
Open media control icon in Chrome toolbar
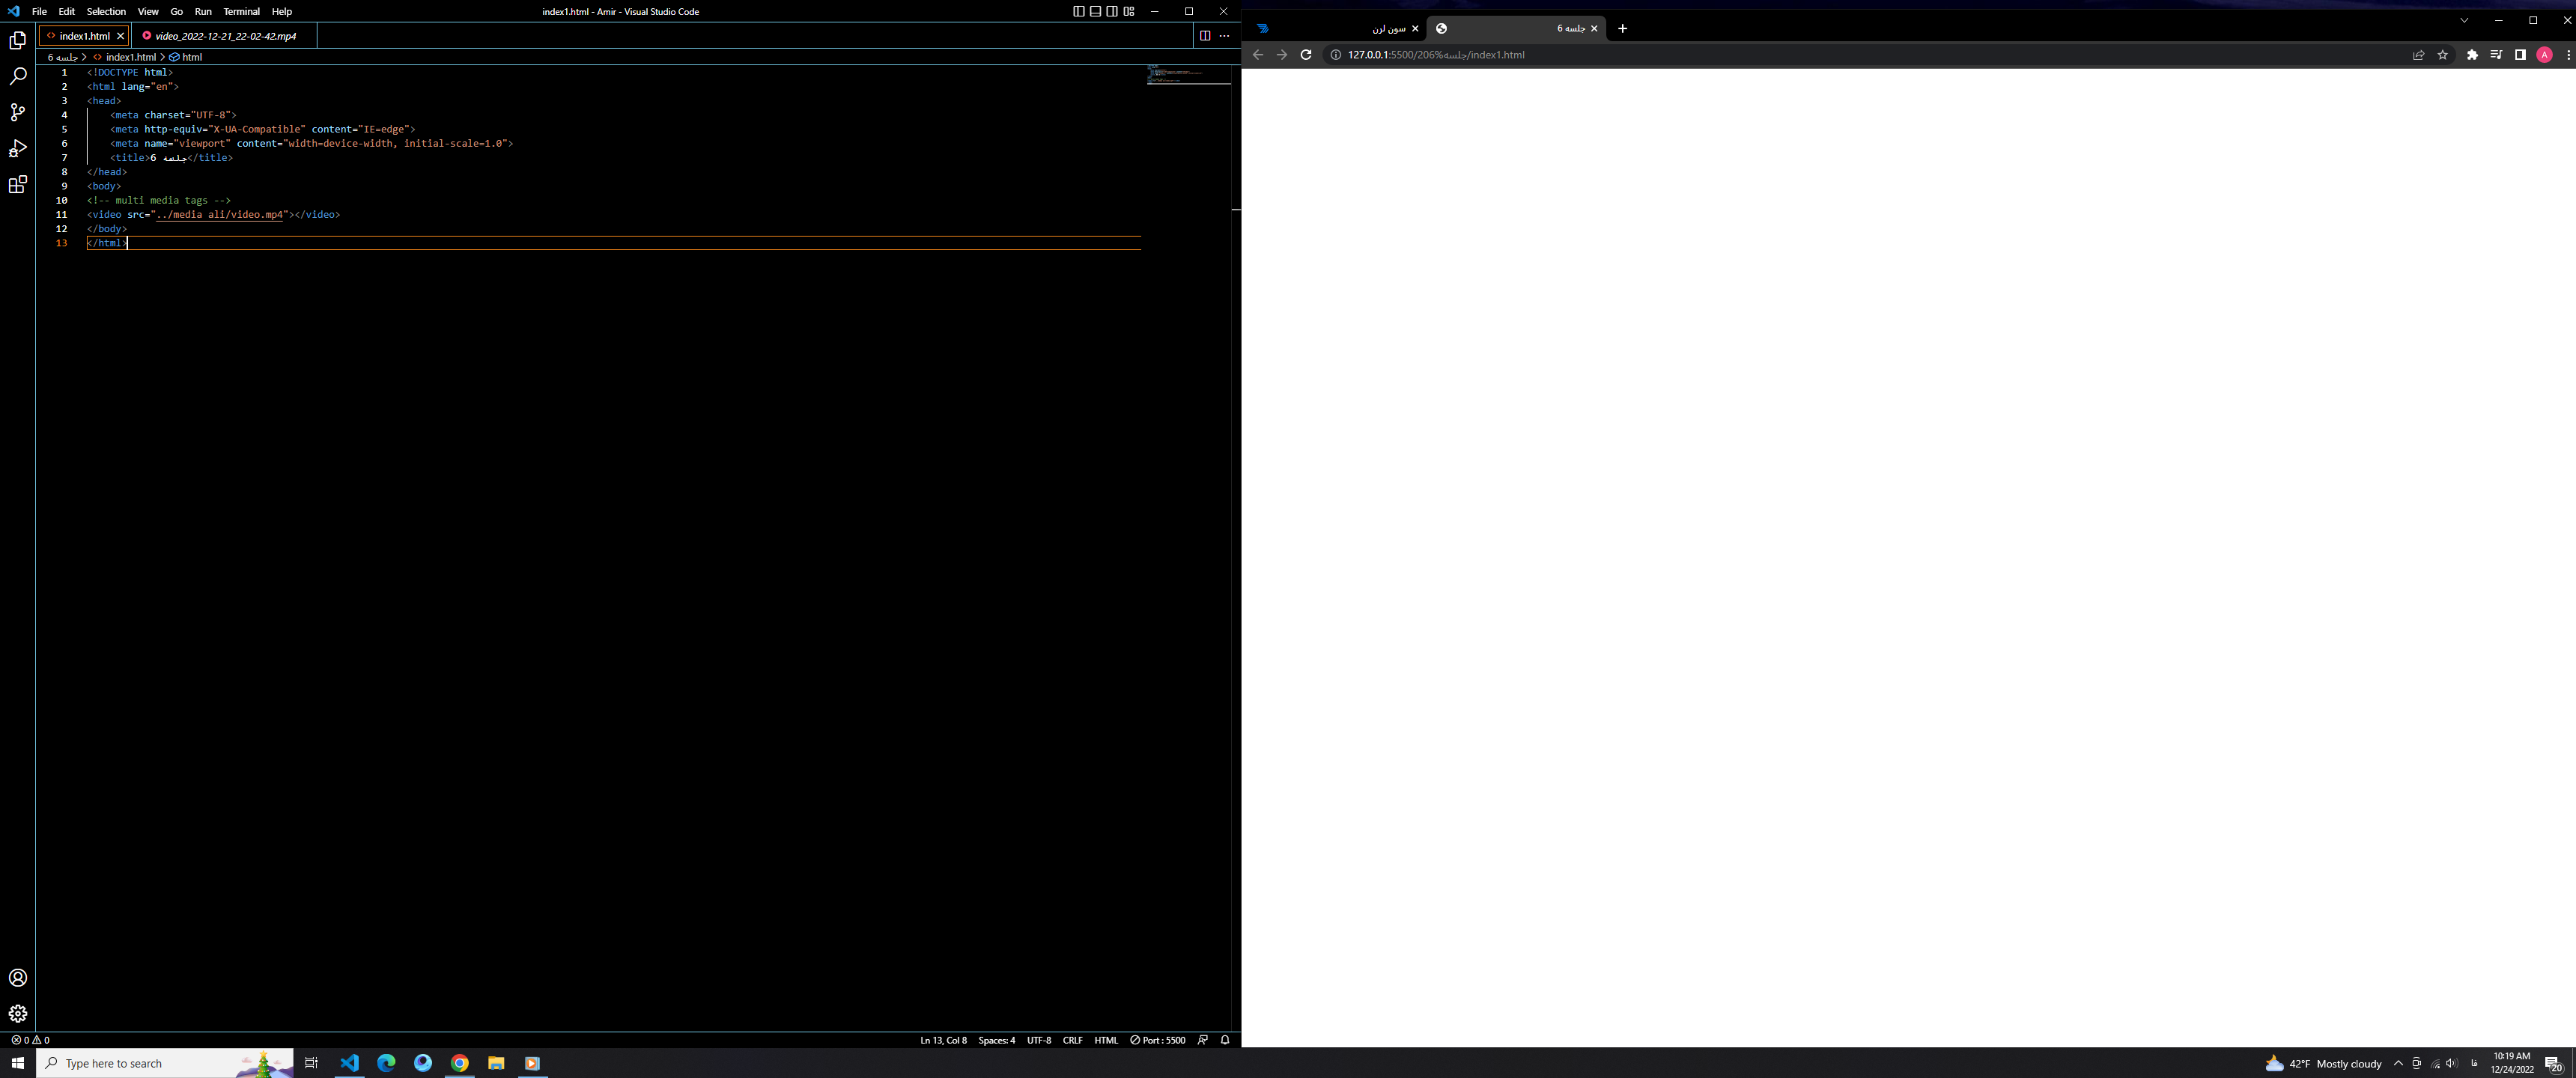tap(2496, 55)
